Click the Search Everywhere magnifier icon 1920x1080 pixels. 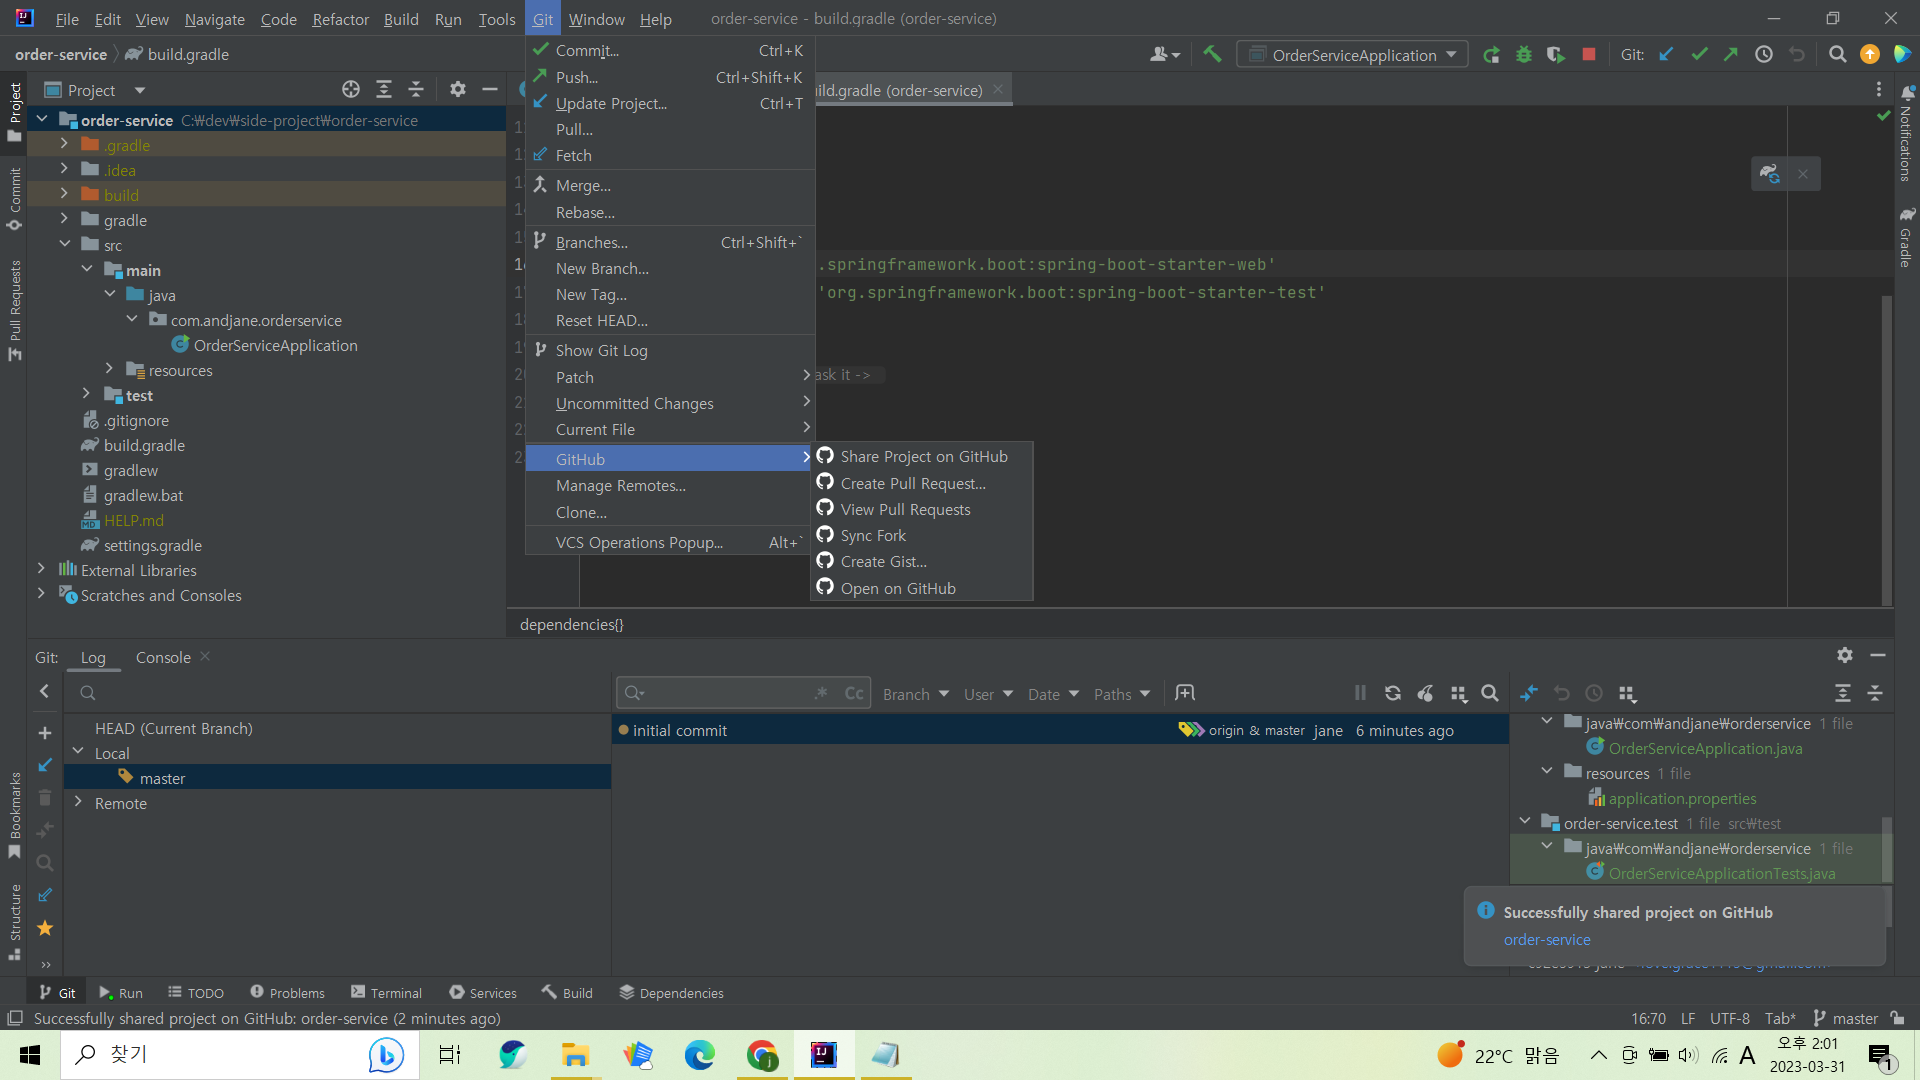[1837, 55]
